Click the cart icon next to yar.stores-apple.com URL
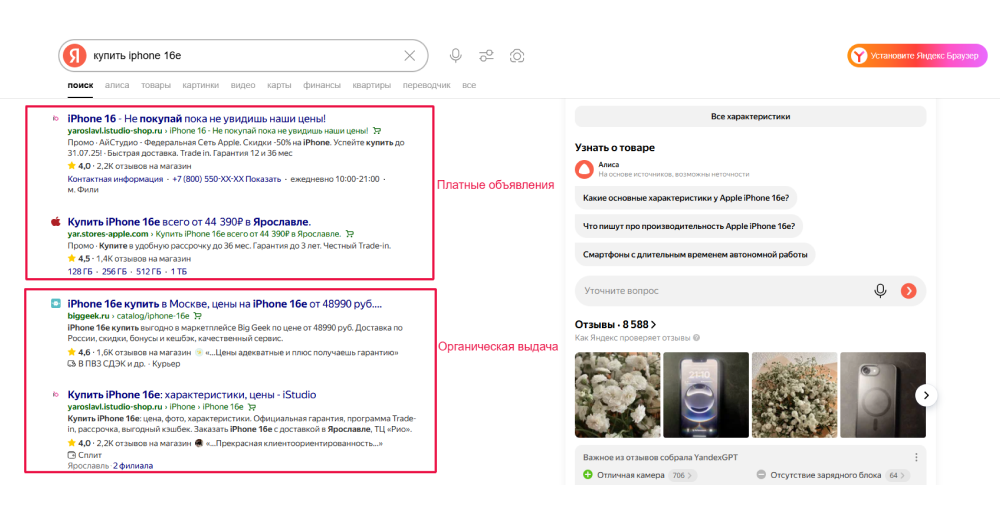This screenshot has width=1000, height=518. point(349,234)
